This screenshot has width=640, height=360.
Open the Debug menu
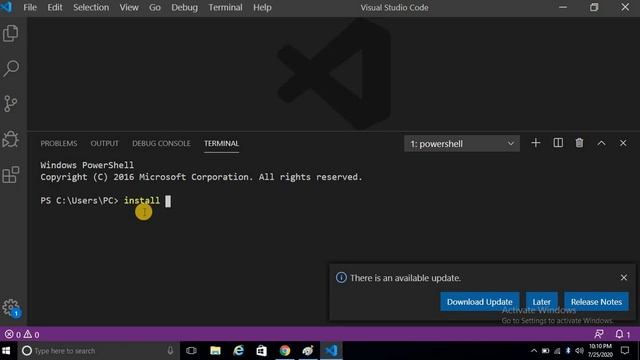(184, 7)
